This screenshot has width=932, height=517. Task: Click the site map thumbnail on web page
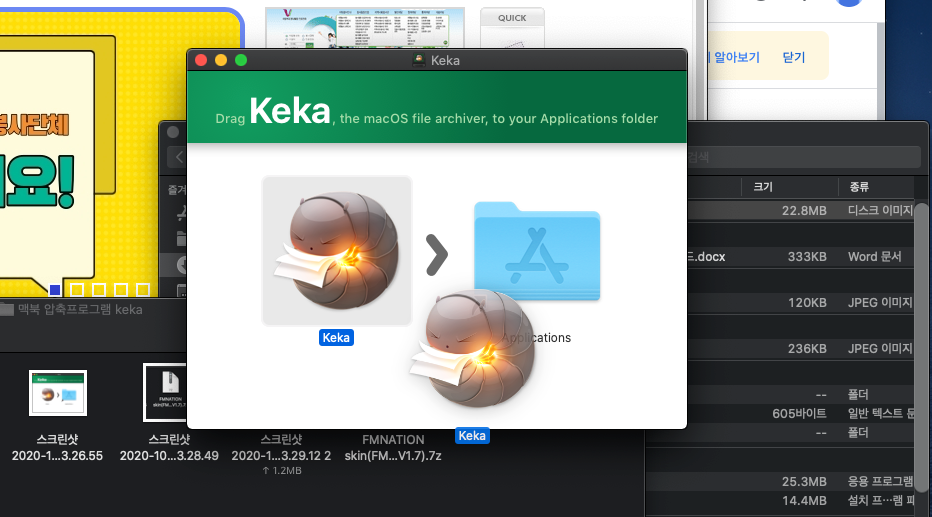pyautogui.click(x=364, y=27)
